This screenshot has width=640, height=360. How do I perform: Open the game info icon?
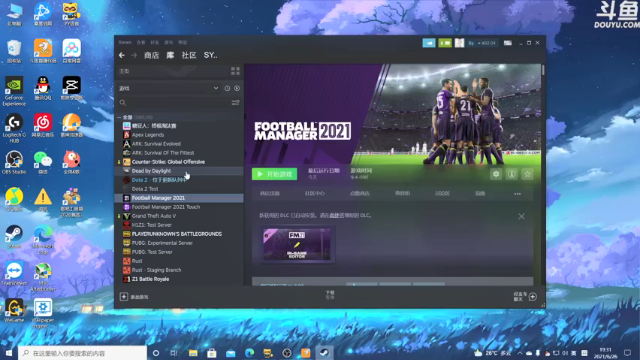[511, 174]
